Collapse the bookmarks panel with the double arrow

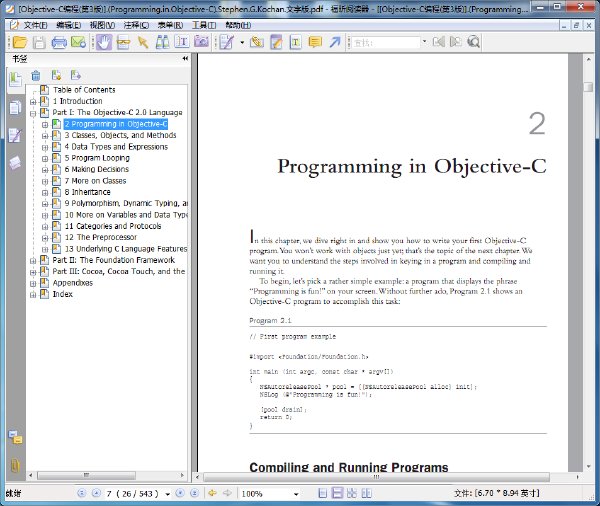(x=185, y=58)
